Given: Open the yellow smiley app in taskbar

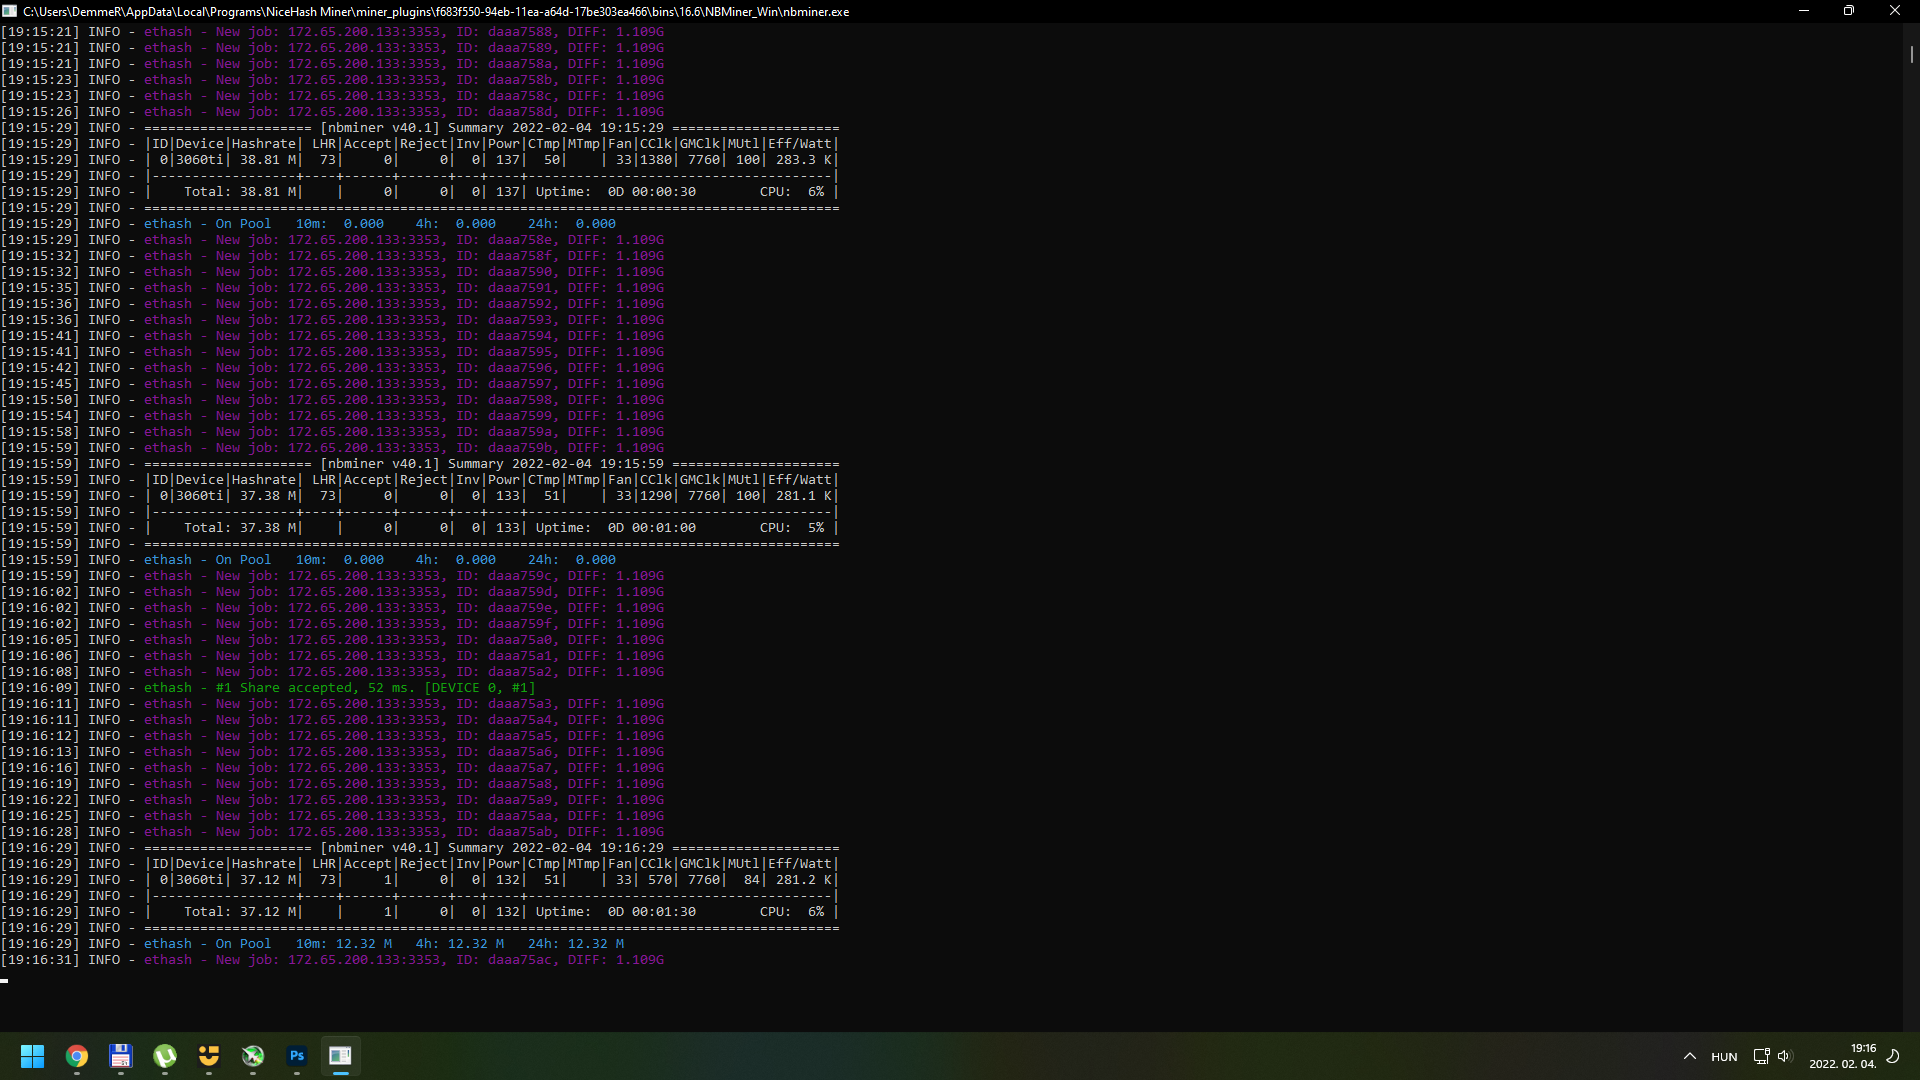Looking at the screenshot, I should 209,1056.
